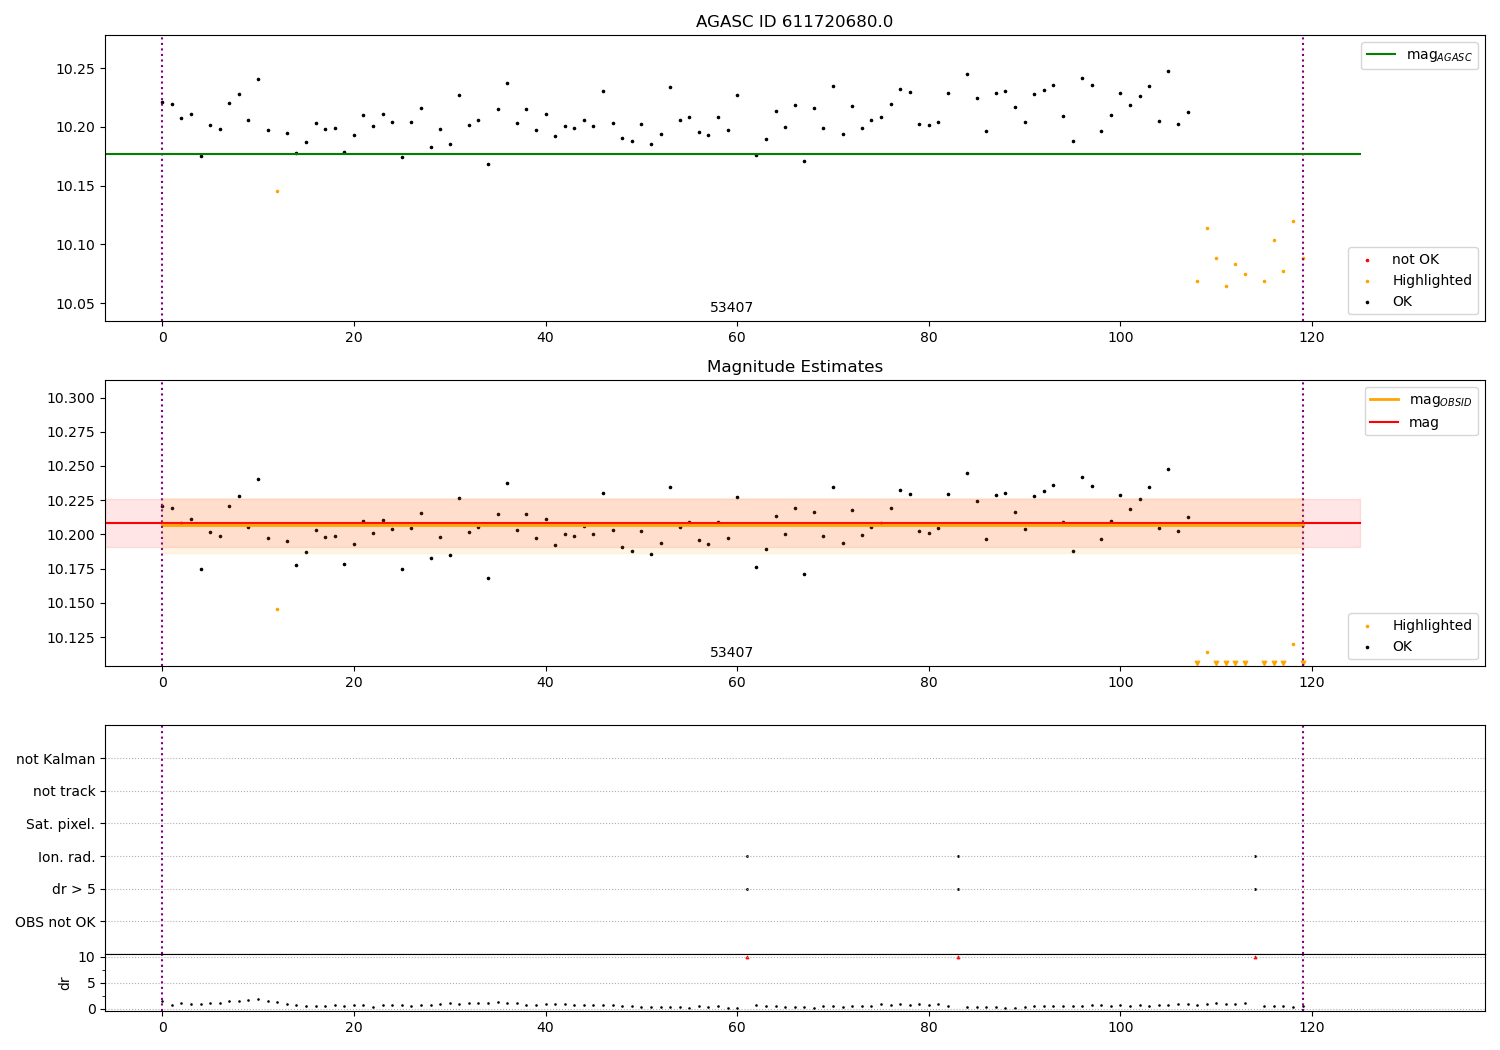Click the 10.300 tick in middle plot
1500x1050 pixels.
pos(70,398)
